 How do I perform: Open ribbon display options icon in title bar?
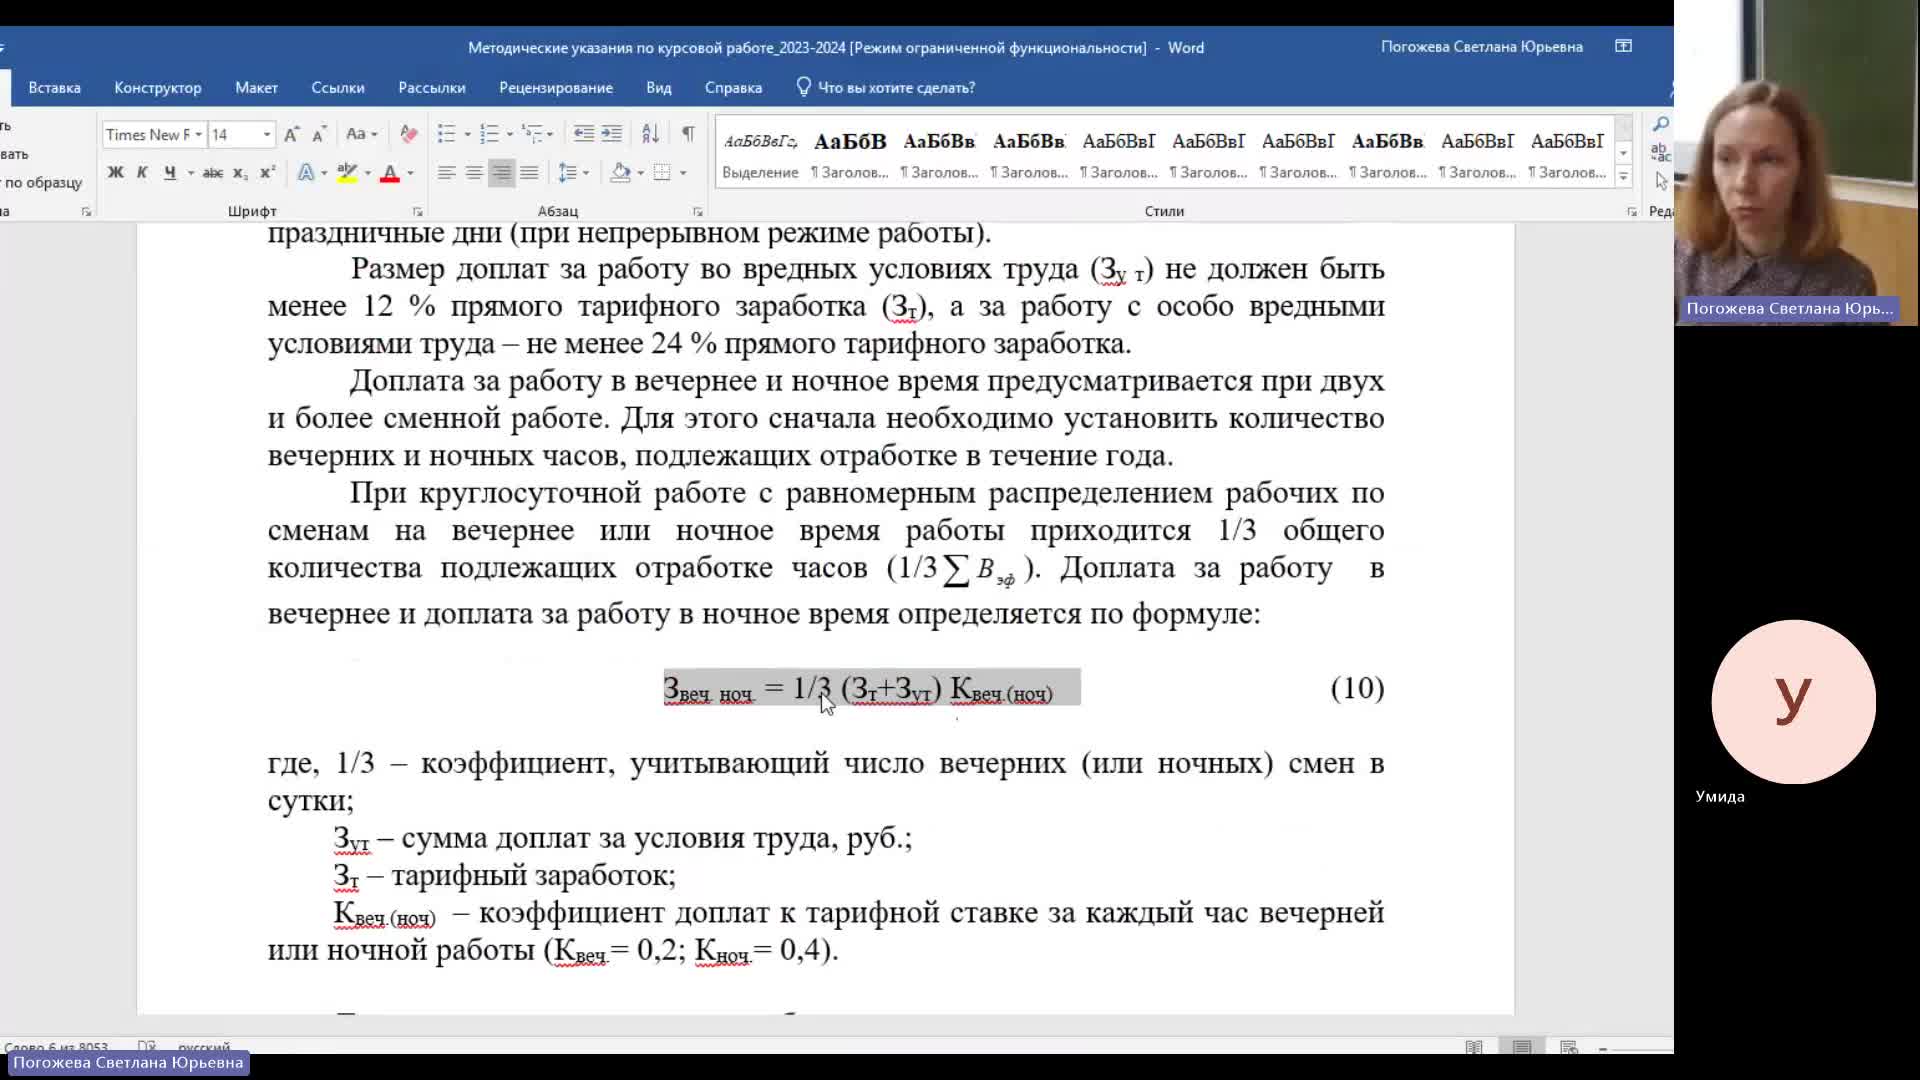(1624, 47)
